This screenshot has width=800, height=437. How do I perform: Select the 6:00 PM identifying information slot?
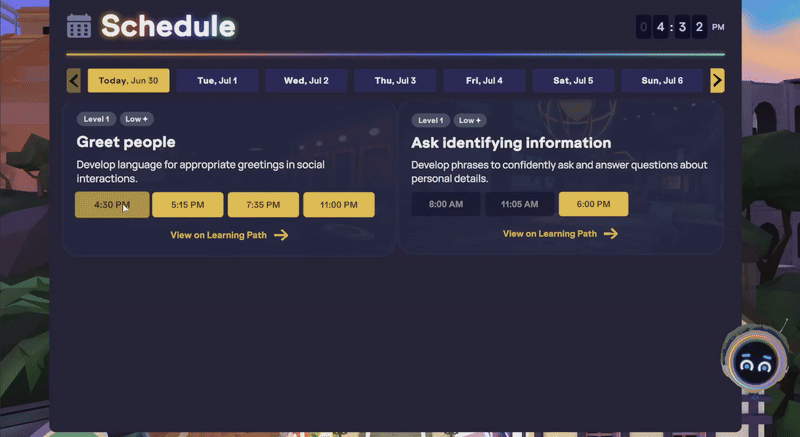[593, 204]
